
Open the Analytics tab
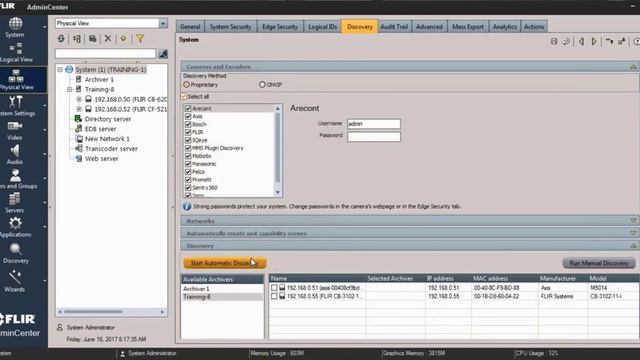(504, 27)
